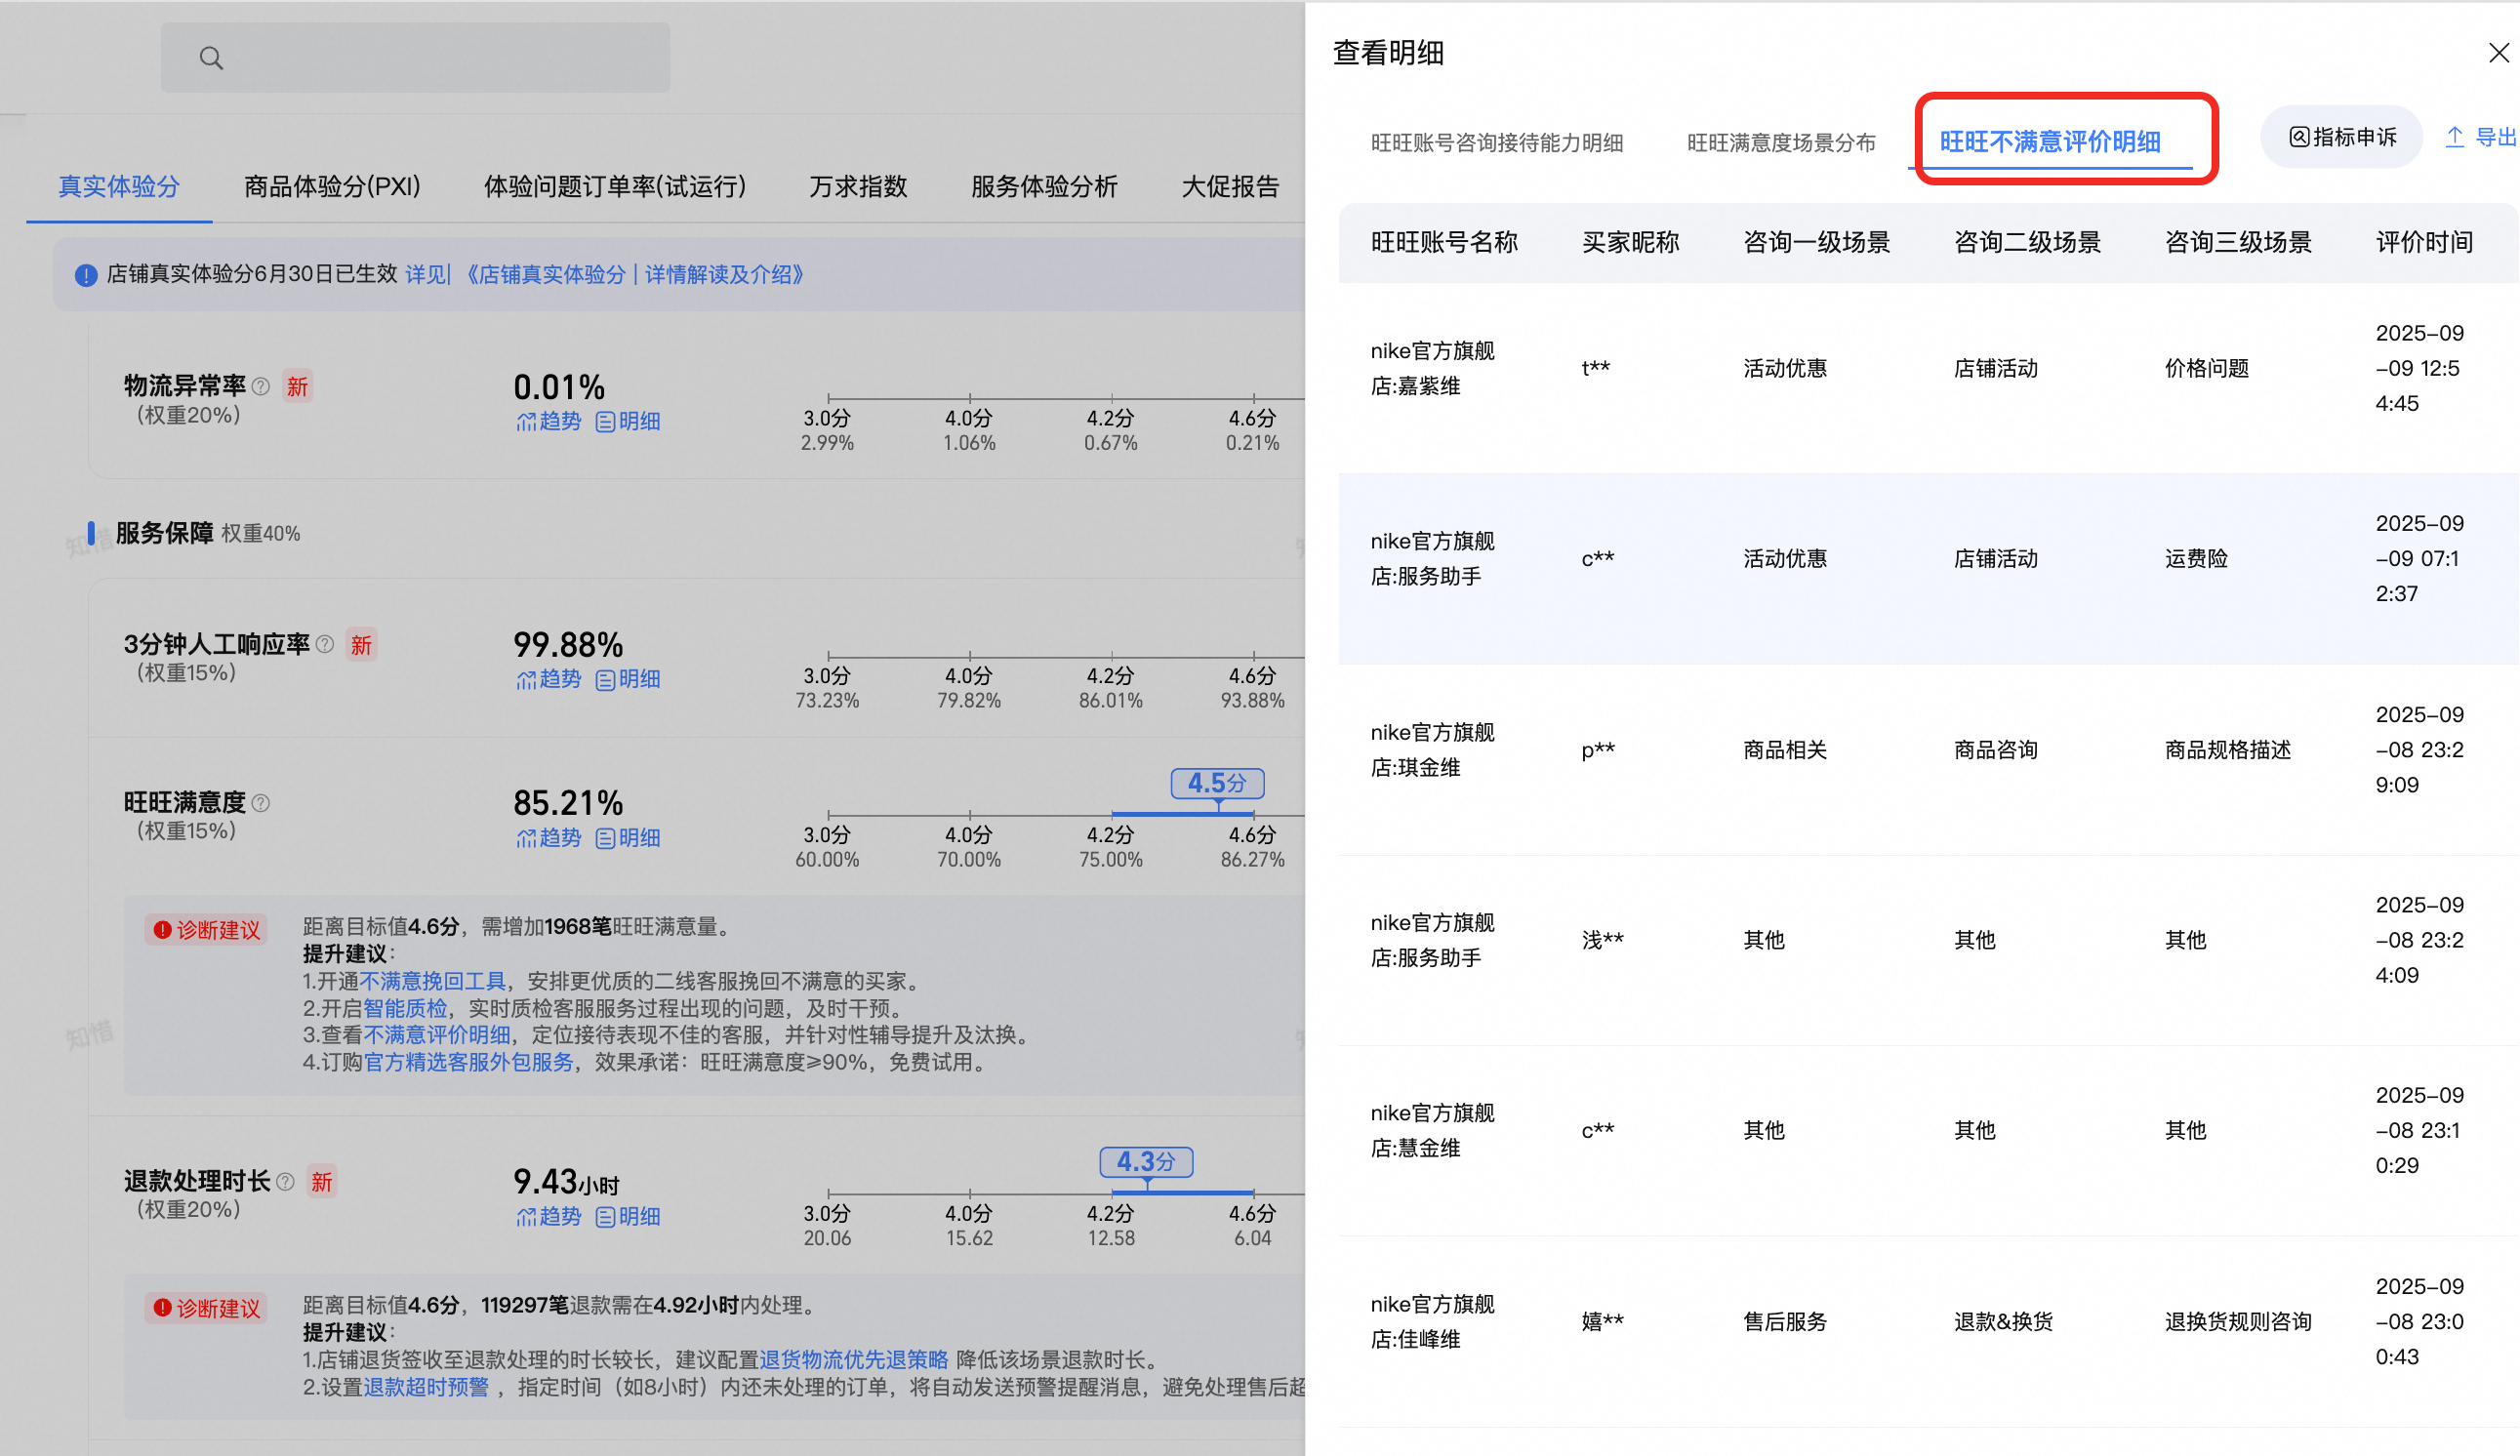Open 明细 for 退款处理时长
Screen dimensions: 2520x1456
(628, 1217)
